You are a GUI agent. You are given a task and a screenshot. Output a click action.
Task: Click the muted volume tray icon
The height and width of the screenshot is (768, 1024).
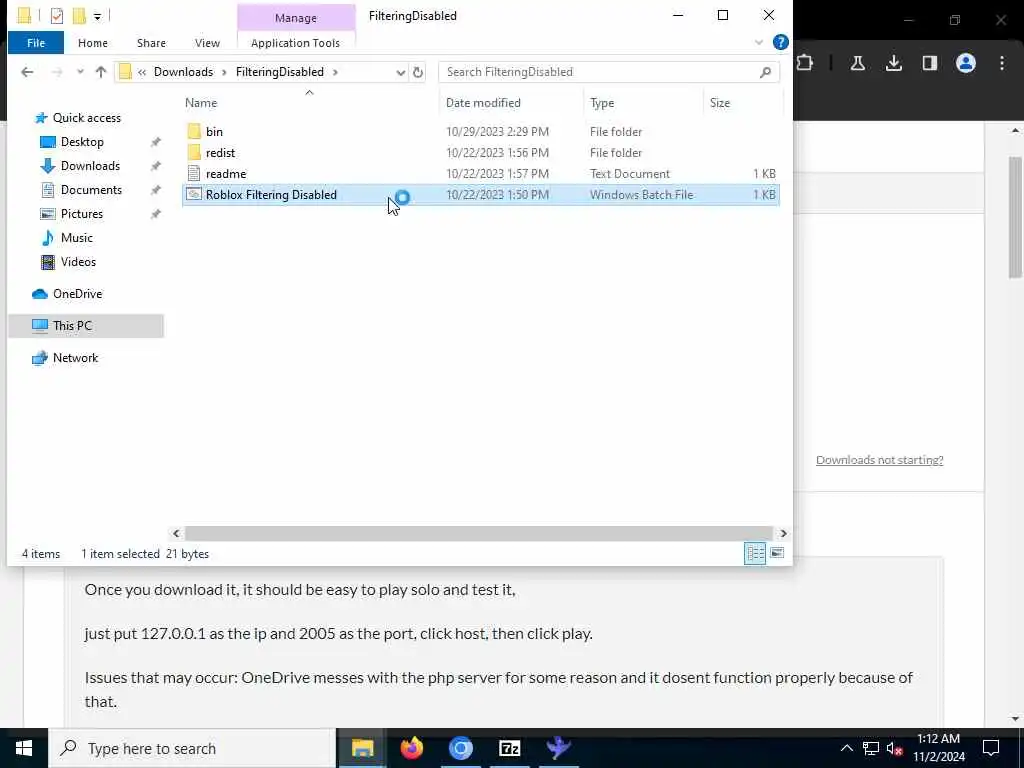click(894, 748)
